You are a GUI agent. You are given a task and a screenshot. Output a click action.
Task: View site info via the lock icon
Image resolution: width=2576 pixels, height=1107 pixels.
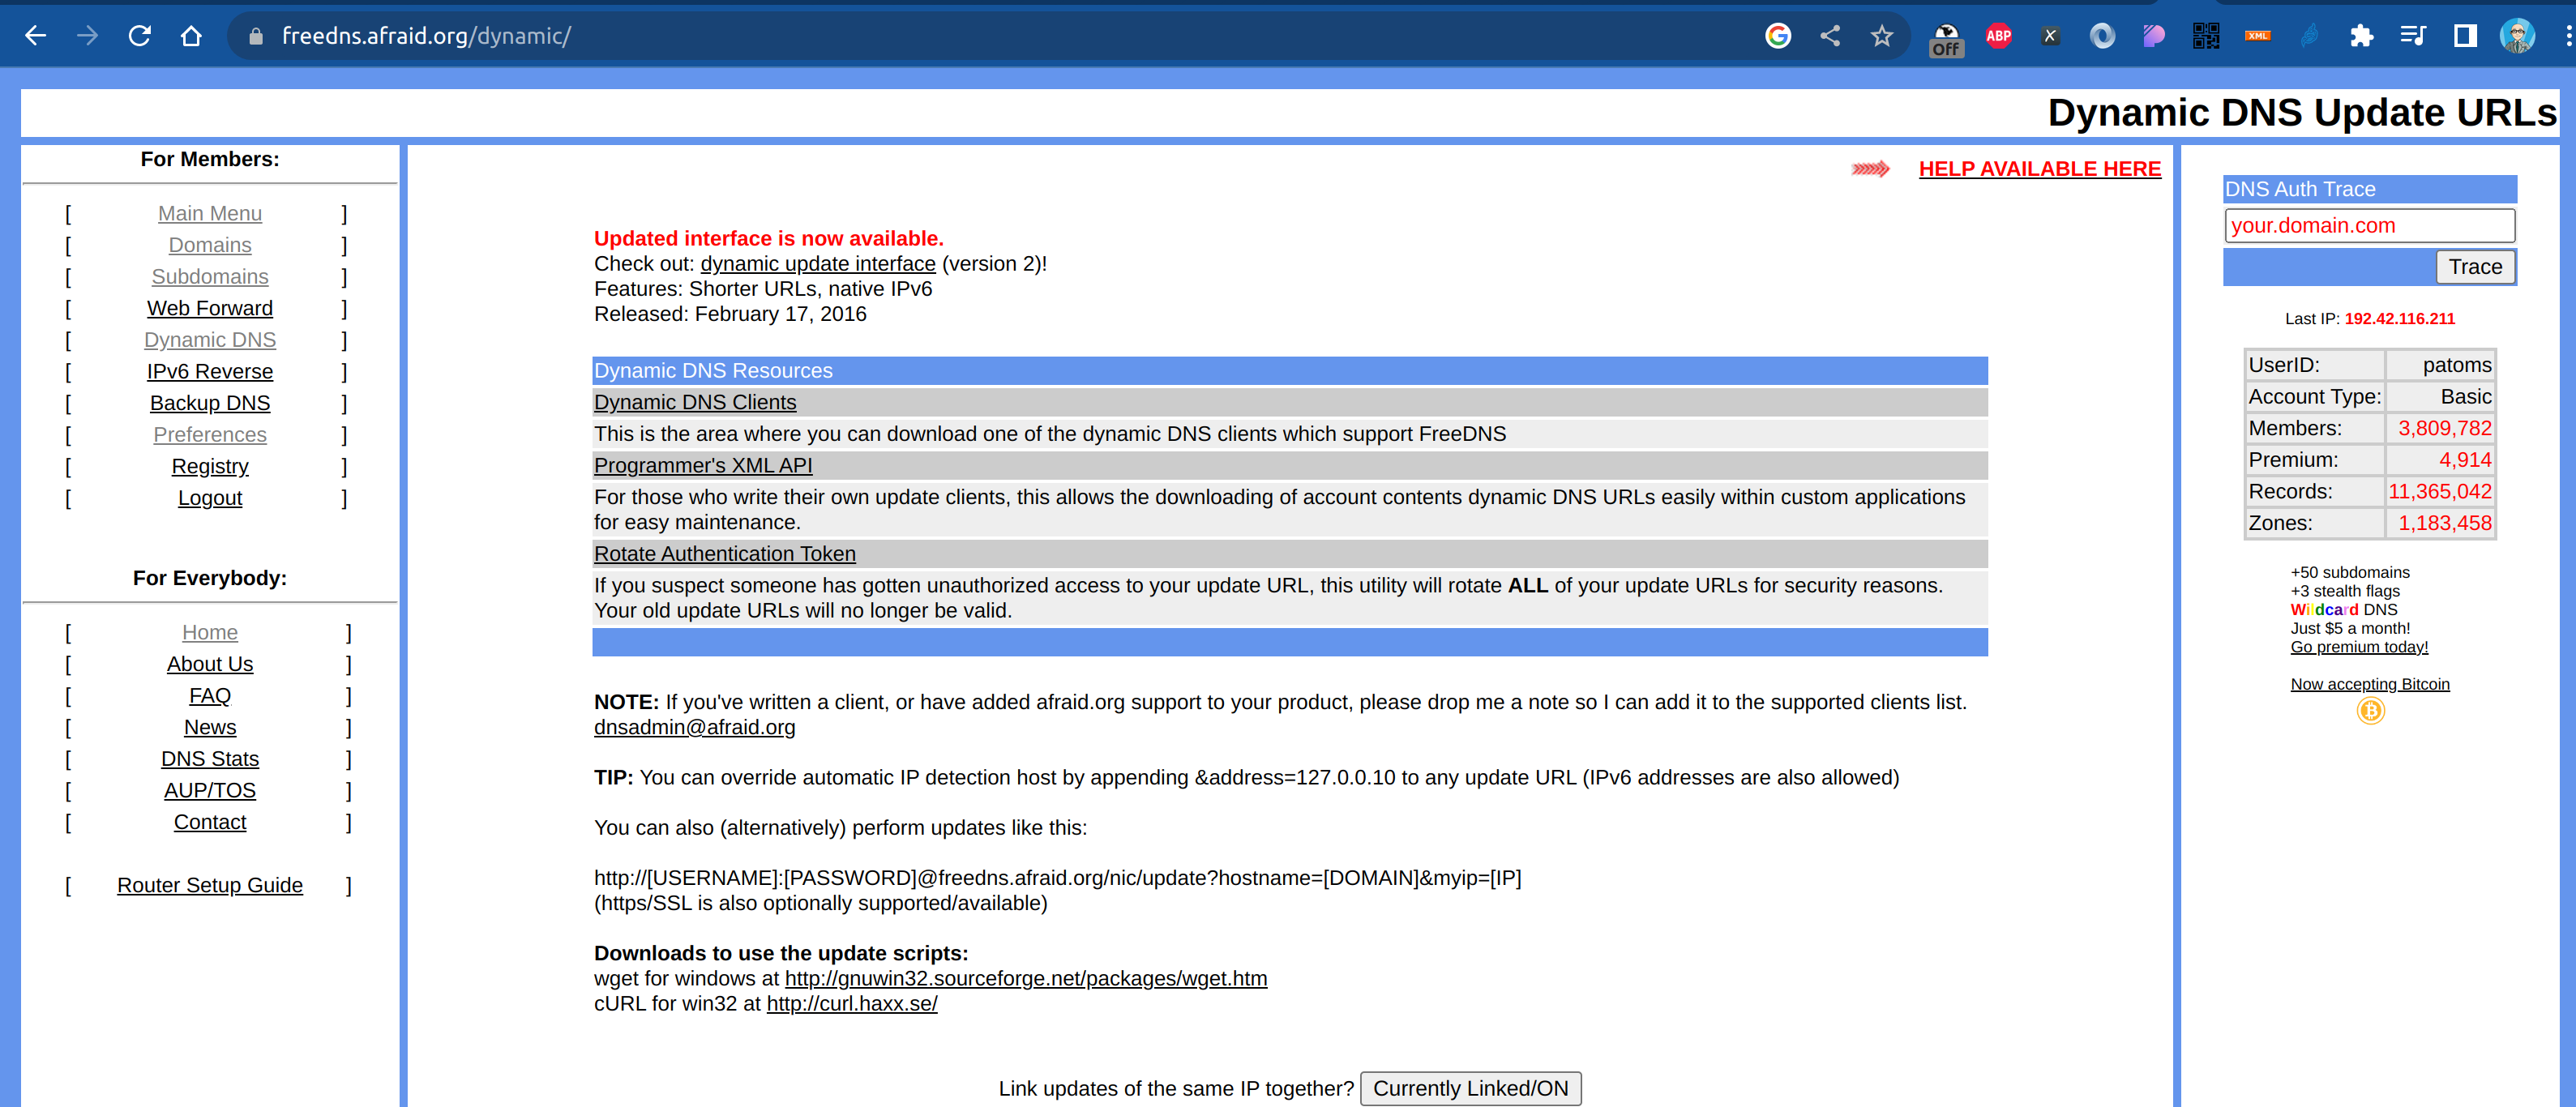tap(256, 36)
